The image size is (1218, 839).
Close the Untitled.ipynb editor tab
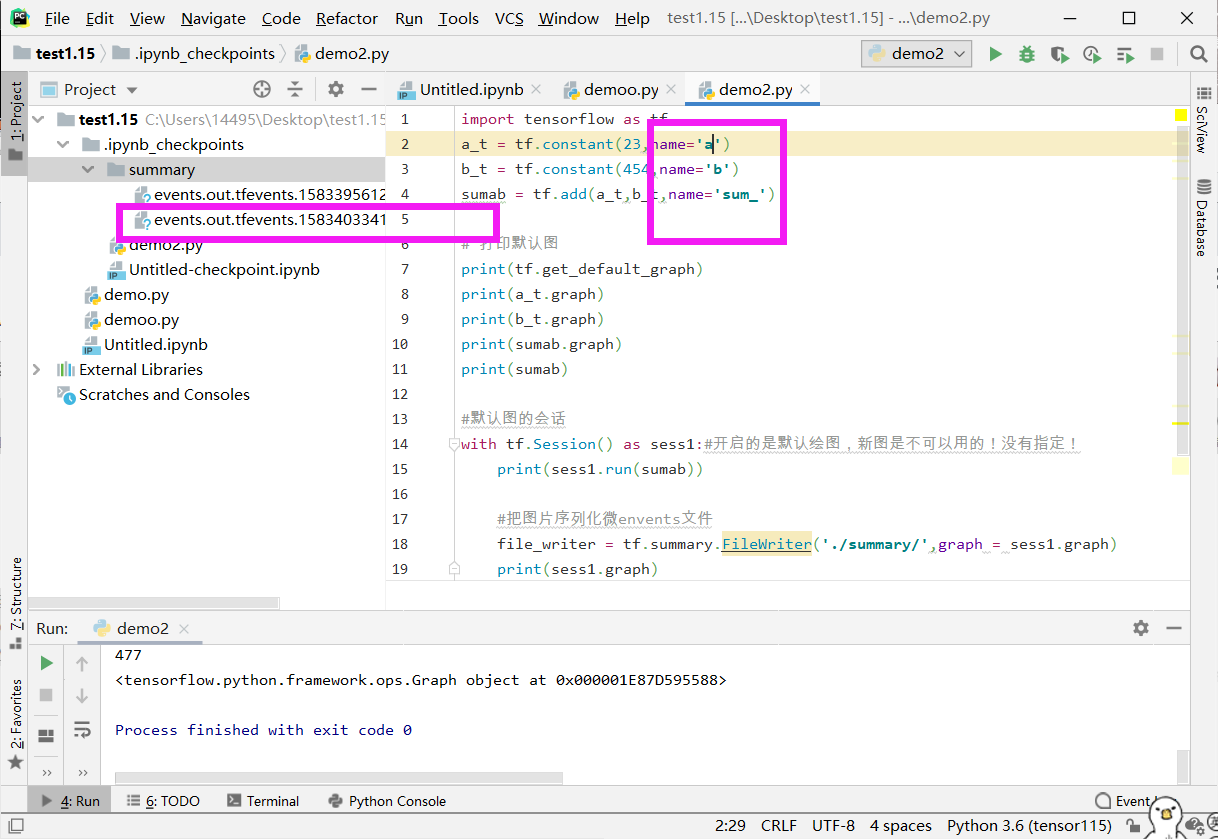(x=535, y=89)
